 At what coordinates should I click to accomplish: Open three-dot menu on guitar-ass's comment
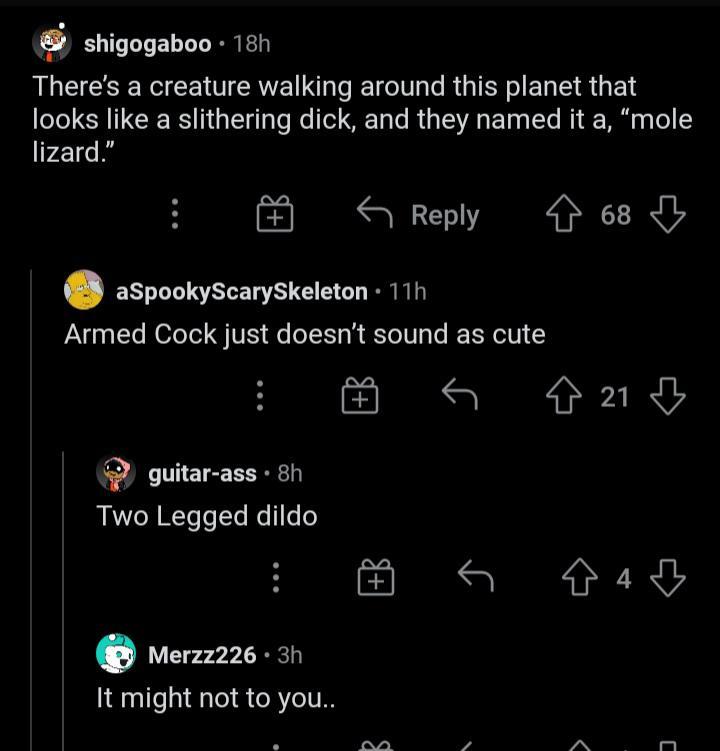pyautogui.click(x=277, y=578)
